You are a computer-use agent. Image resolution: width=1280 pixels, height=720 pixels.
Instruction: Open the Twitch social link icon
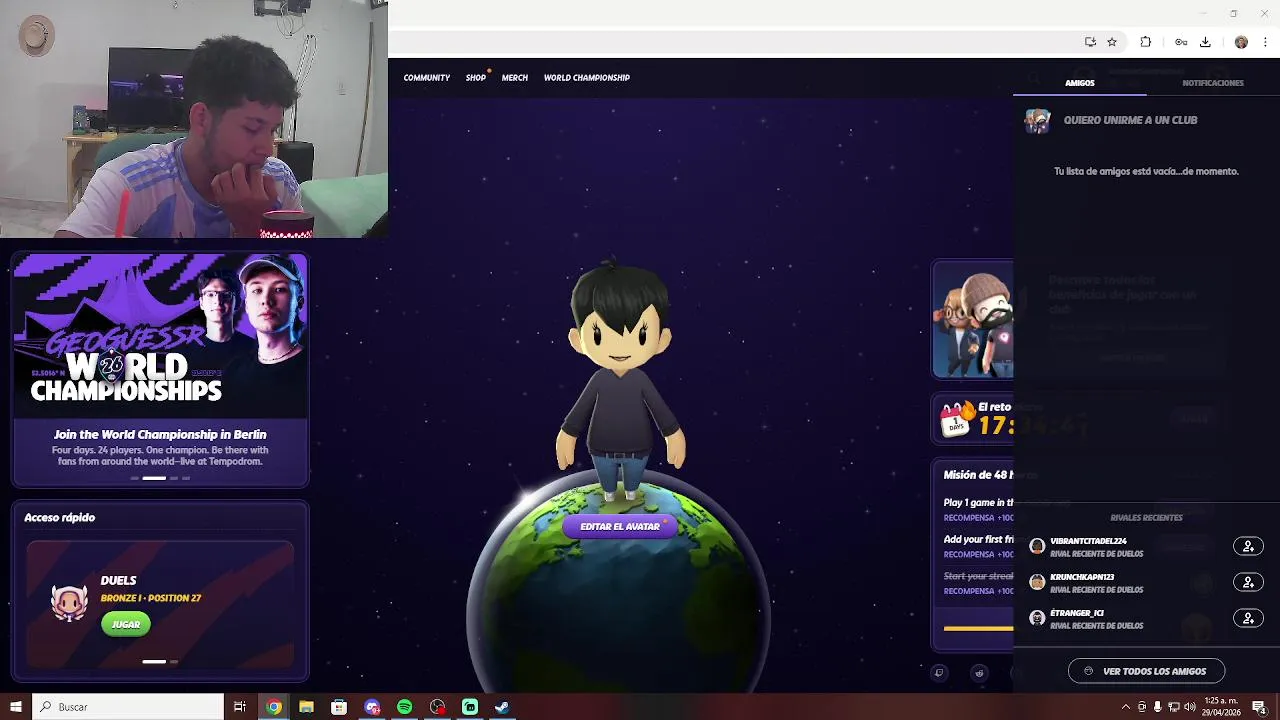[x=938, y=673]
